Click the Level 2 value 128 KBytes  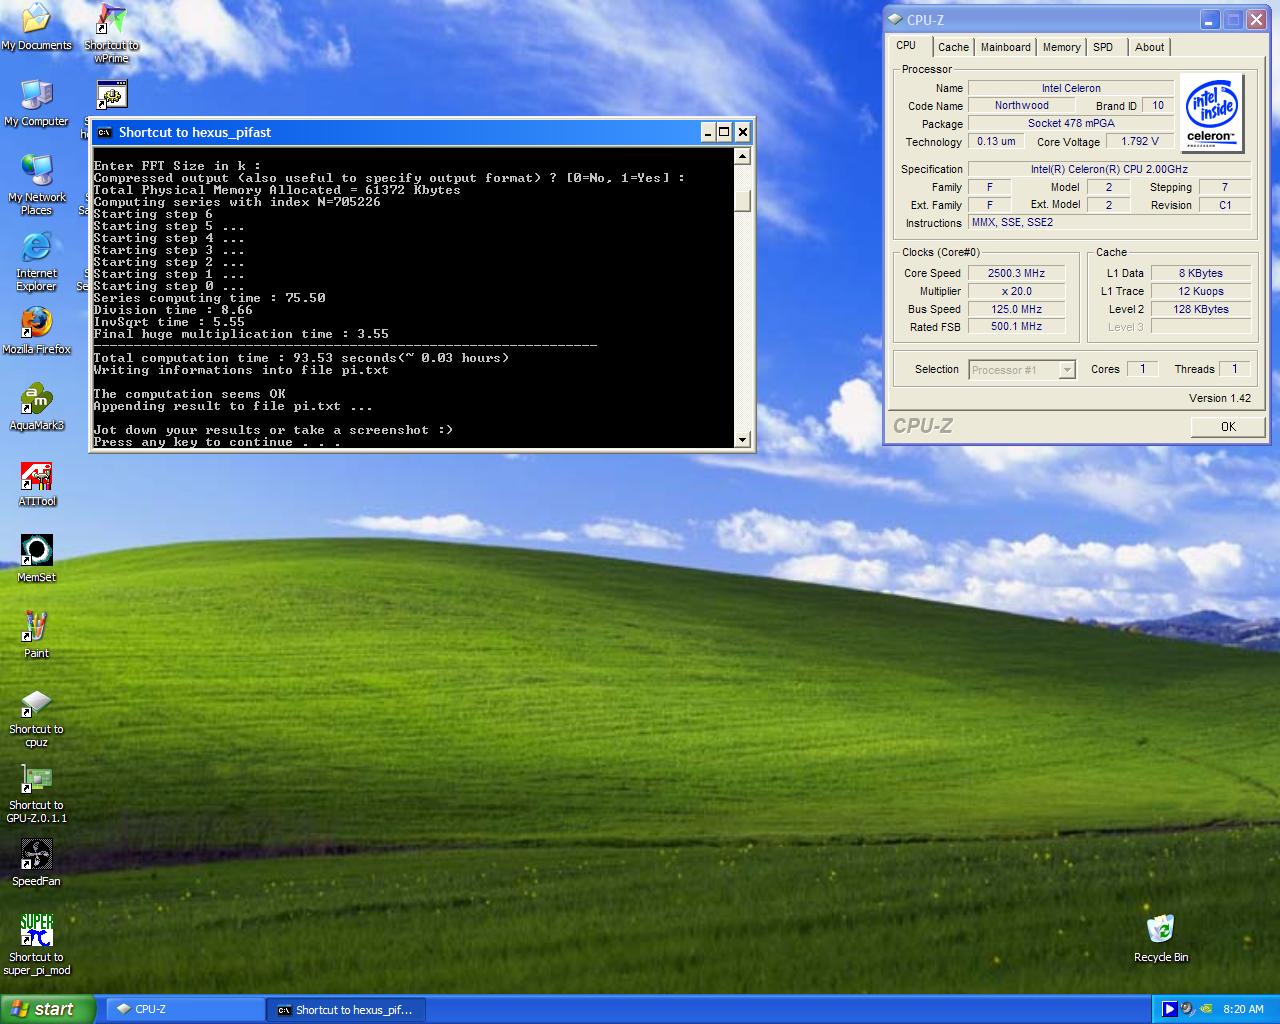click(1200, 309)
